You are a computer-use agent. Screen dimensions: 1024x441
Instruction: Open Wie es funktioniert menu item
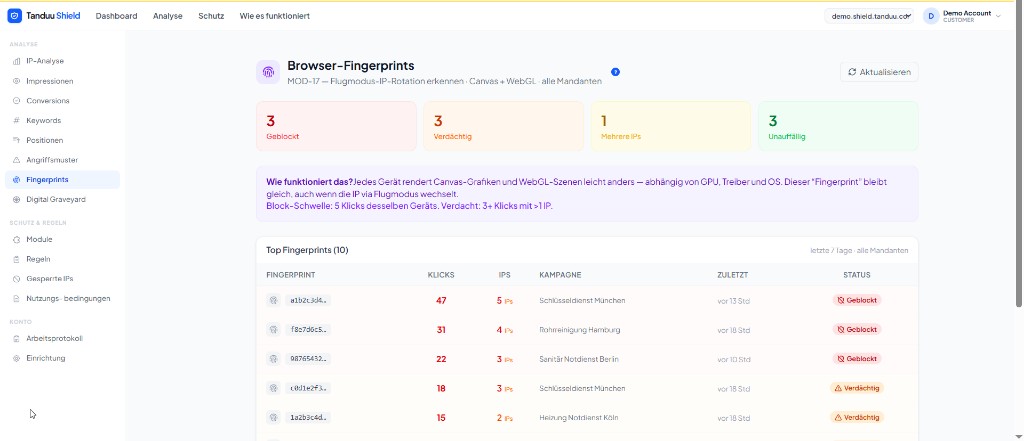point(274,16)
